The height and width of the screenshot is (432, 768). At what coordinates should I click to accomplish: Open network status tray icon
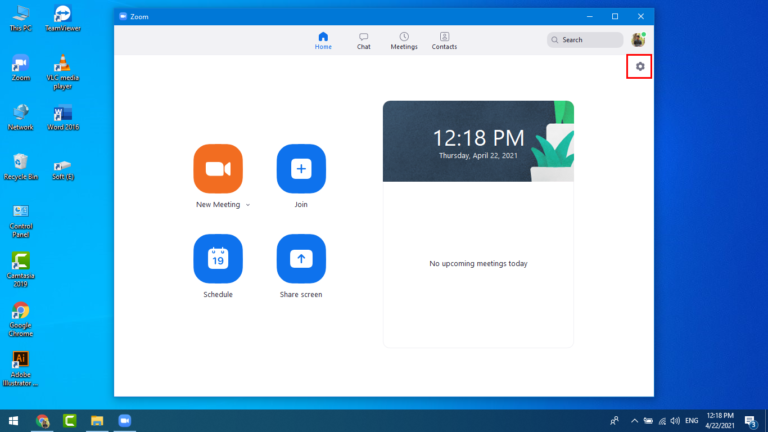click(662, 421)
